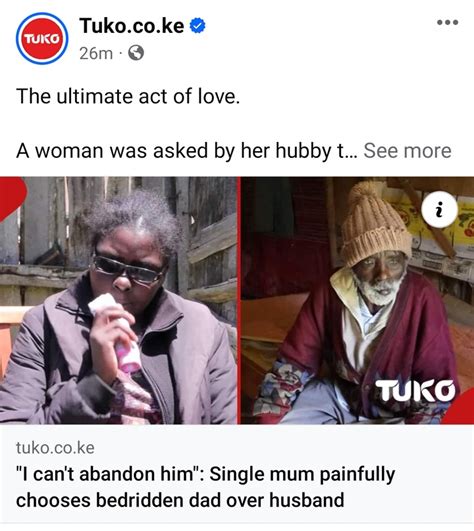Tap the tuko.co.ke domain label
Screen dimensions: 474x531
point(55,448)
